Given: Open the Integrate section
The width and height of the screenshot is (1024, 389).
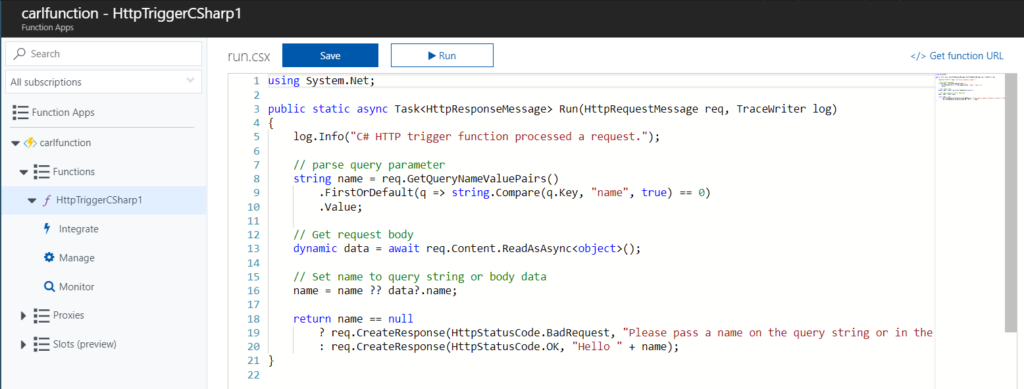Looking at the screenshot, I should click(78, 229).
